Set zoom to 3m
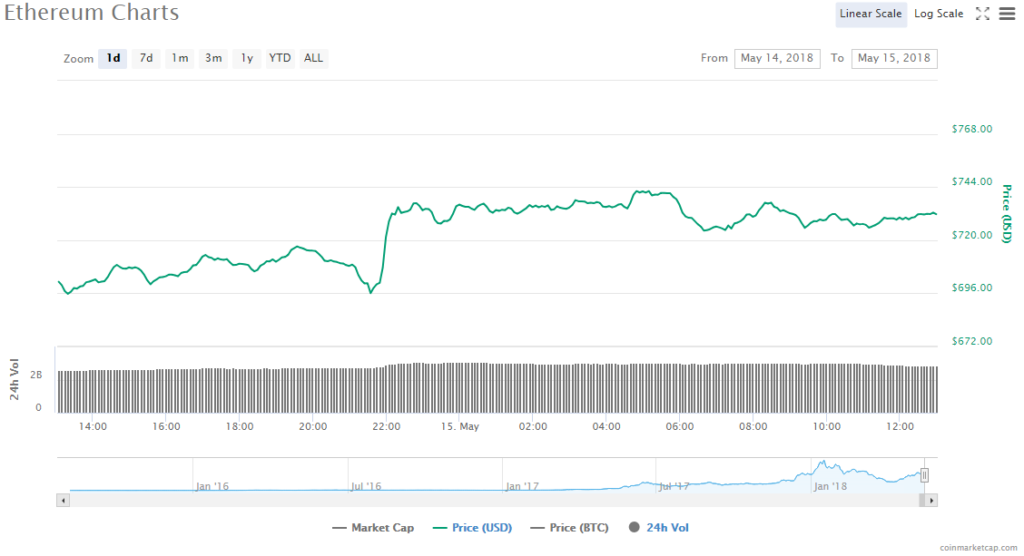This screenshot has height=556, width=1024. click(x=213, y=58)
